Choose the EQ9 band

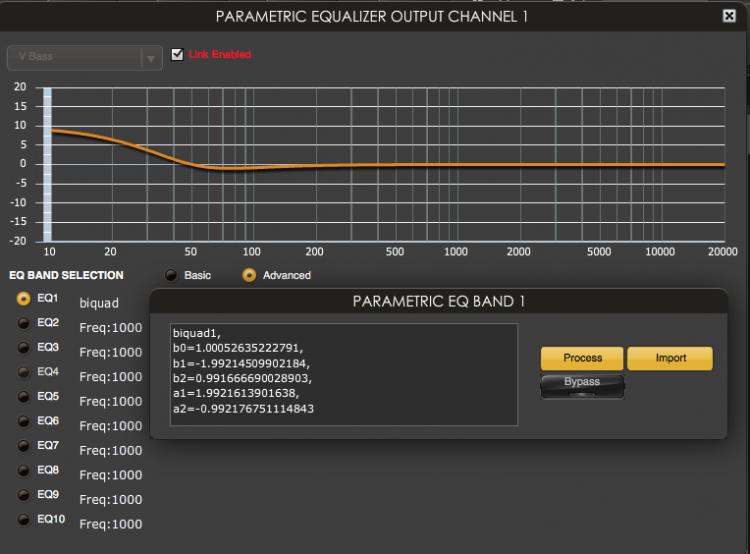click(23, 494)
